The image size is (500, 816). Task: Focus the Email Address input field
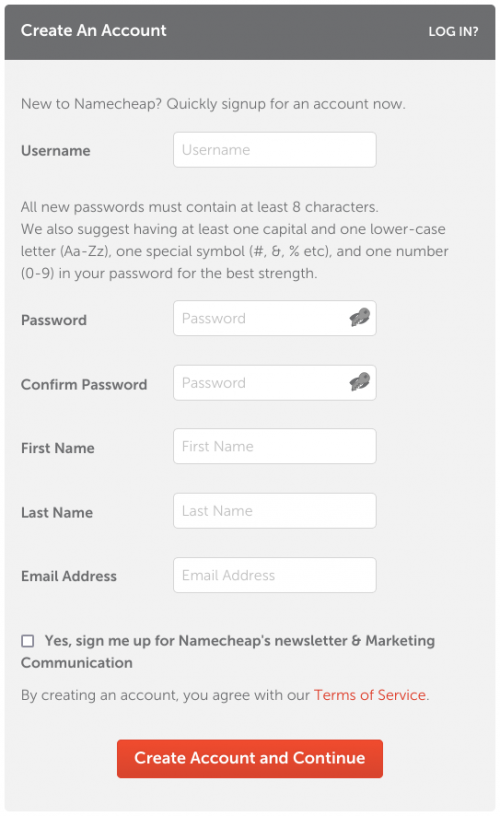275,575
